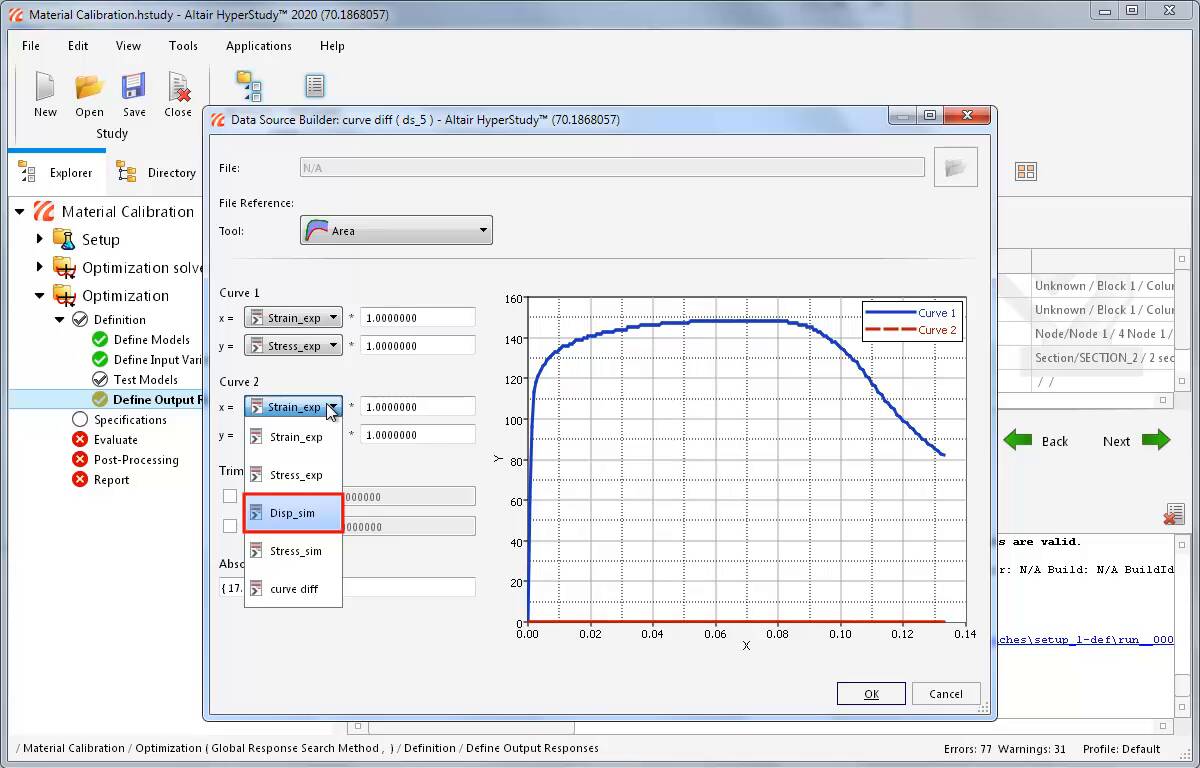Choose Strain_exp in the dropdown list
This screenshot has width=1200, height=768.
[x=293, y=437]
